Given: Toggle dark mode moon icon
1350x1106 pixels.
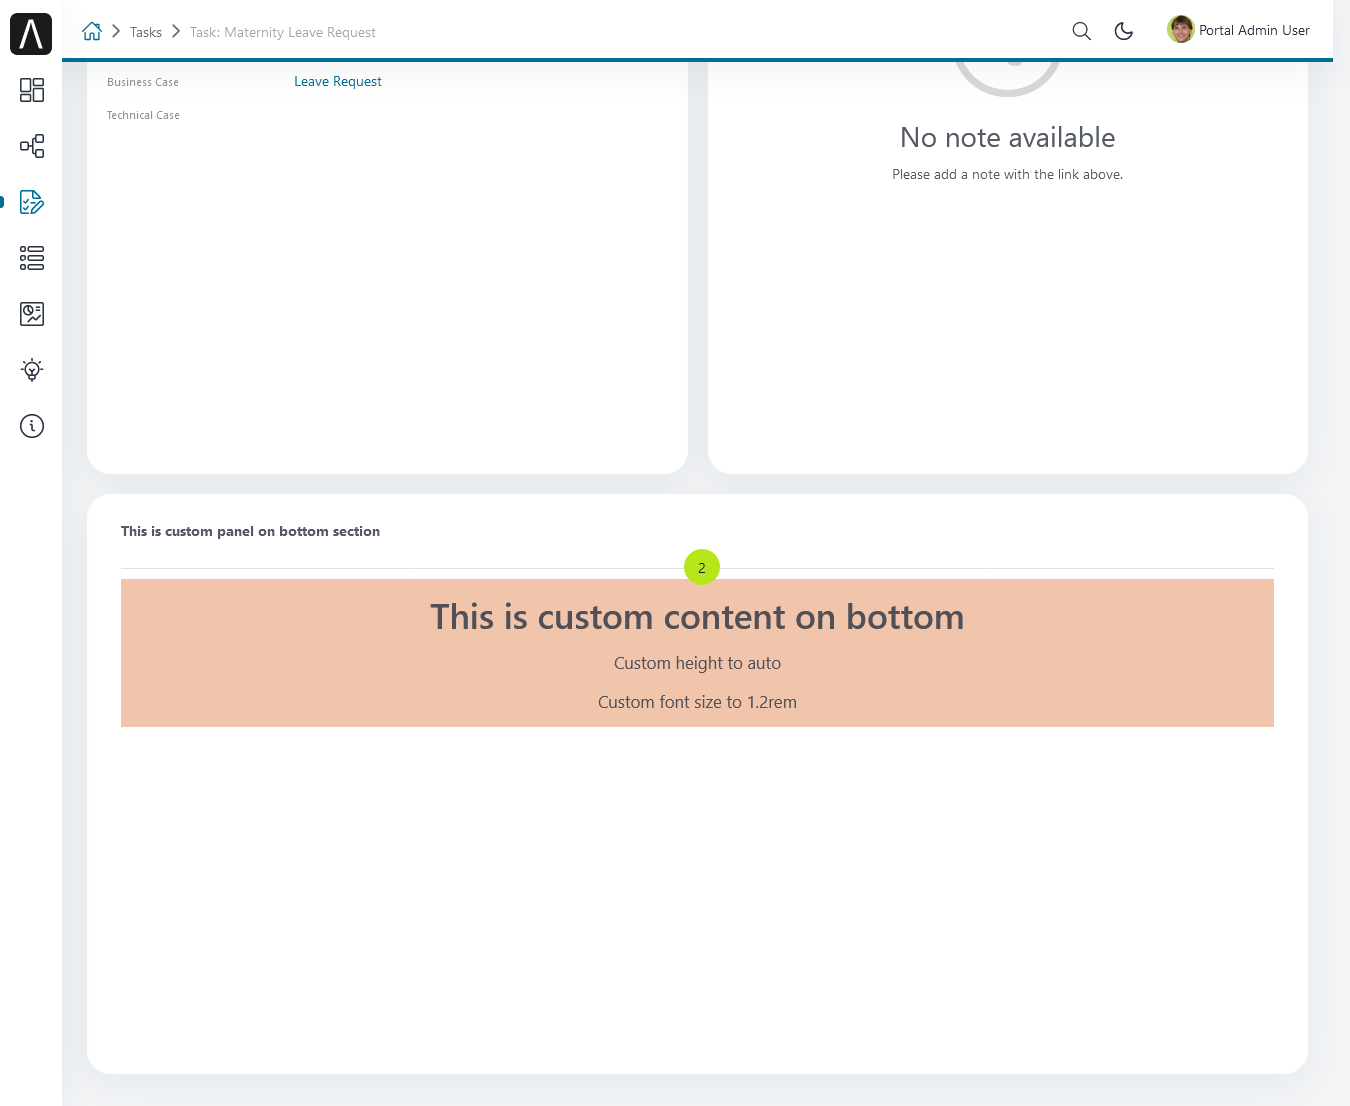Looking at the screenshot, I should tap(1124, 31).
